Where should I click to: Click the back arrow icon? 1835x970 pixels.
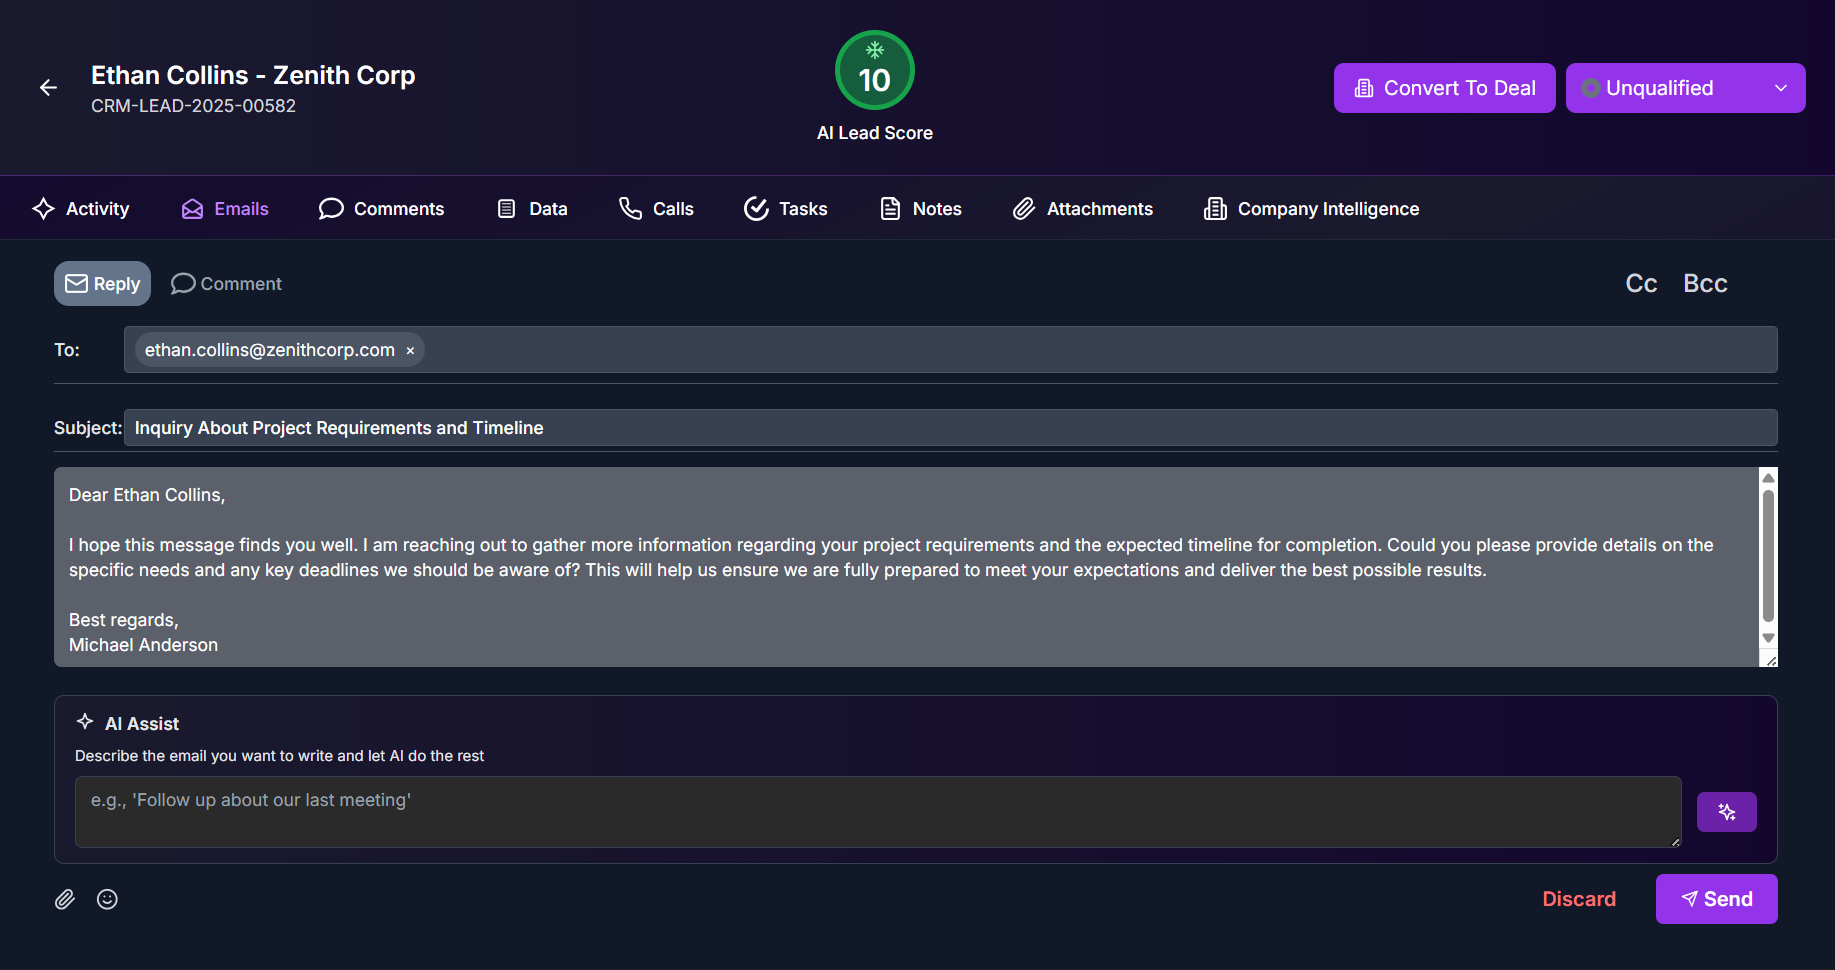tap(48, 88)
